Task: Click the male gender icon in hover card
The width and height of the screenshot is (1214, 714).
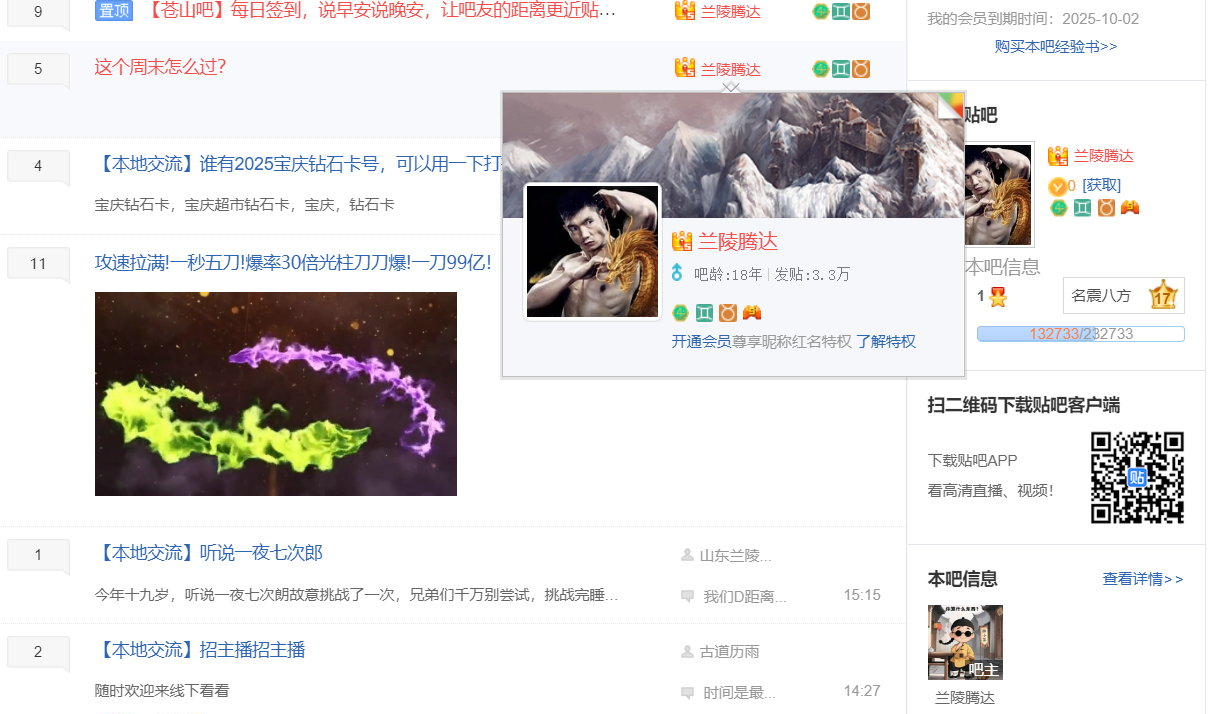Action: tap(677, 274)
